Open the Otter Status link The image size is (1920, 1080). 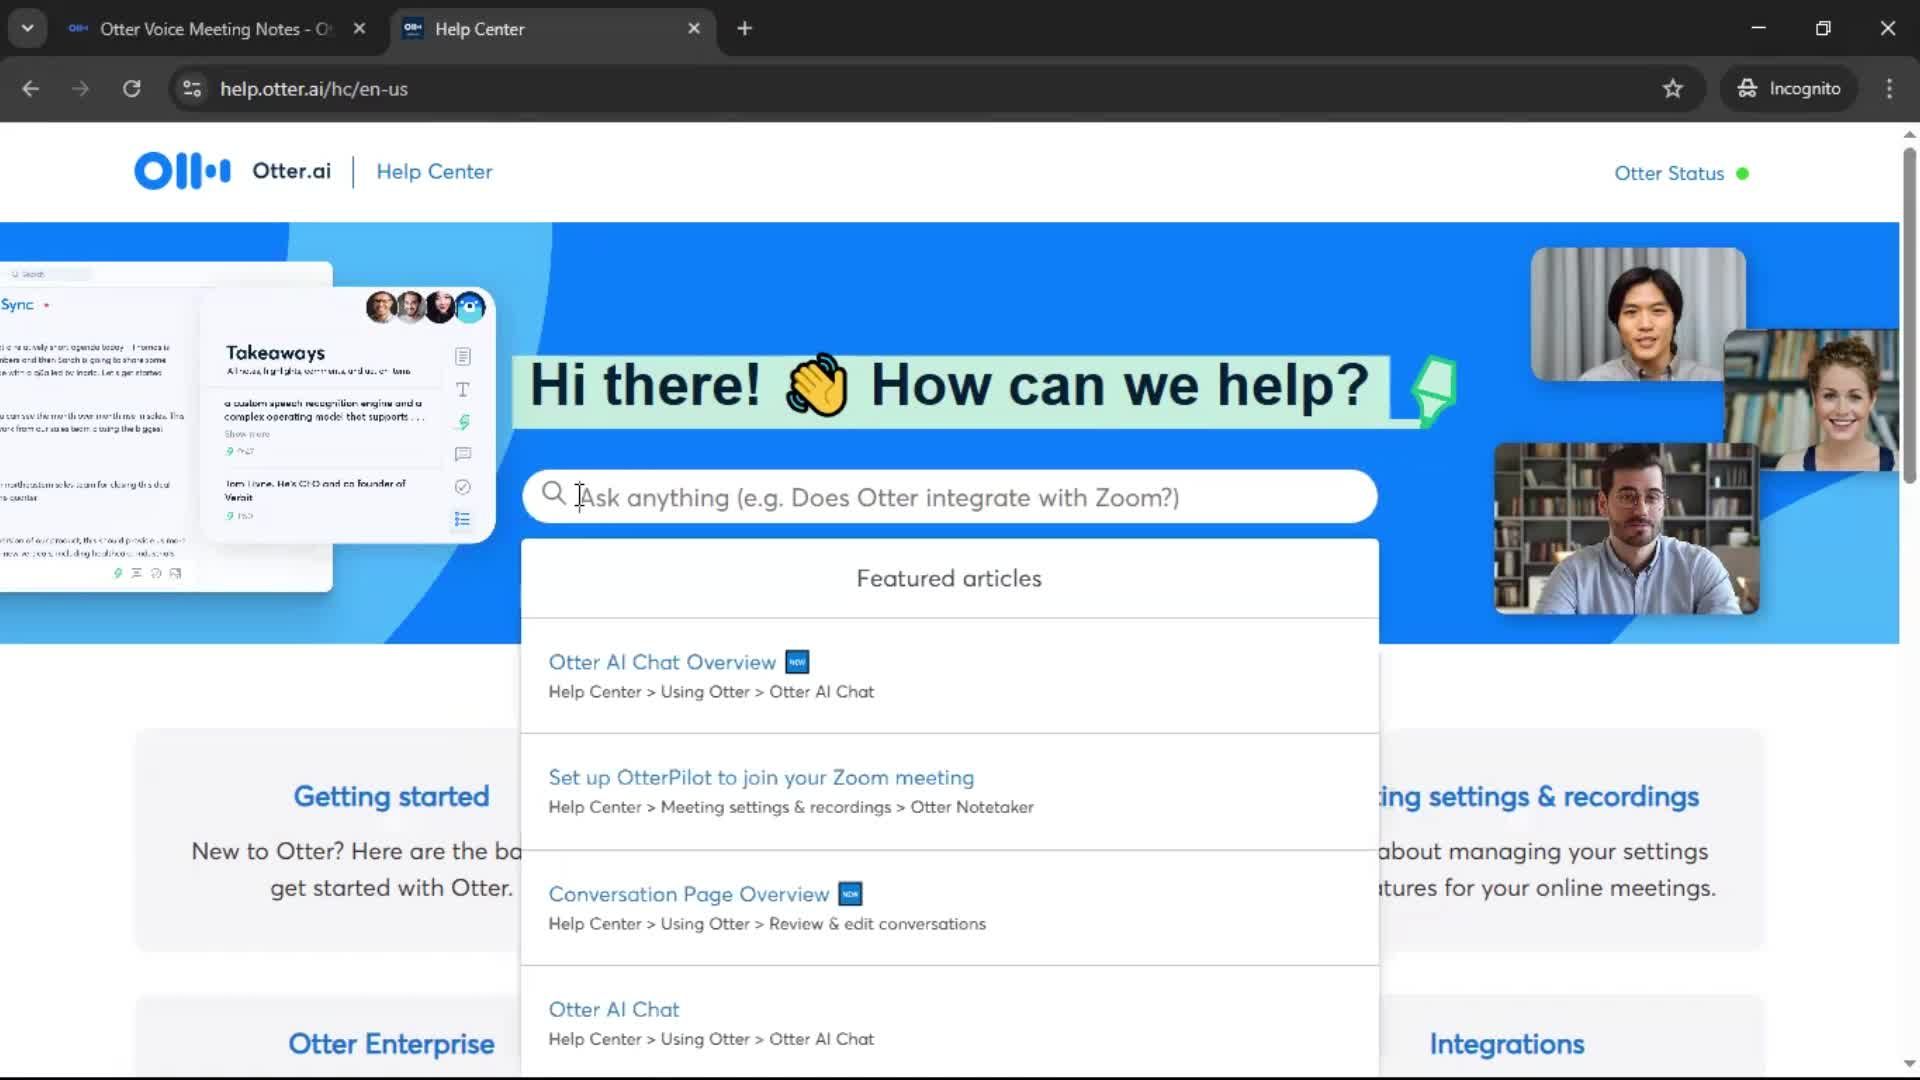tap(1669, 173)
